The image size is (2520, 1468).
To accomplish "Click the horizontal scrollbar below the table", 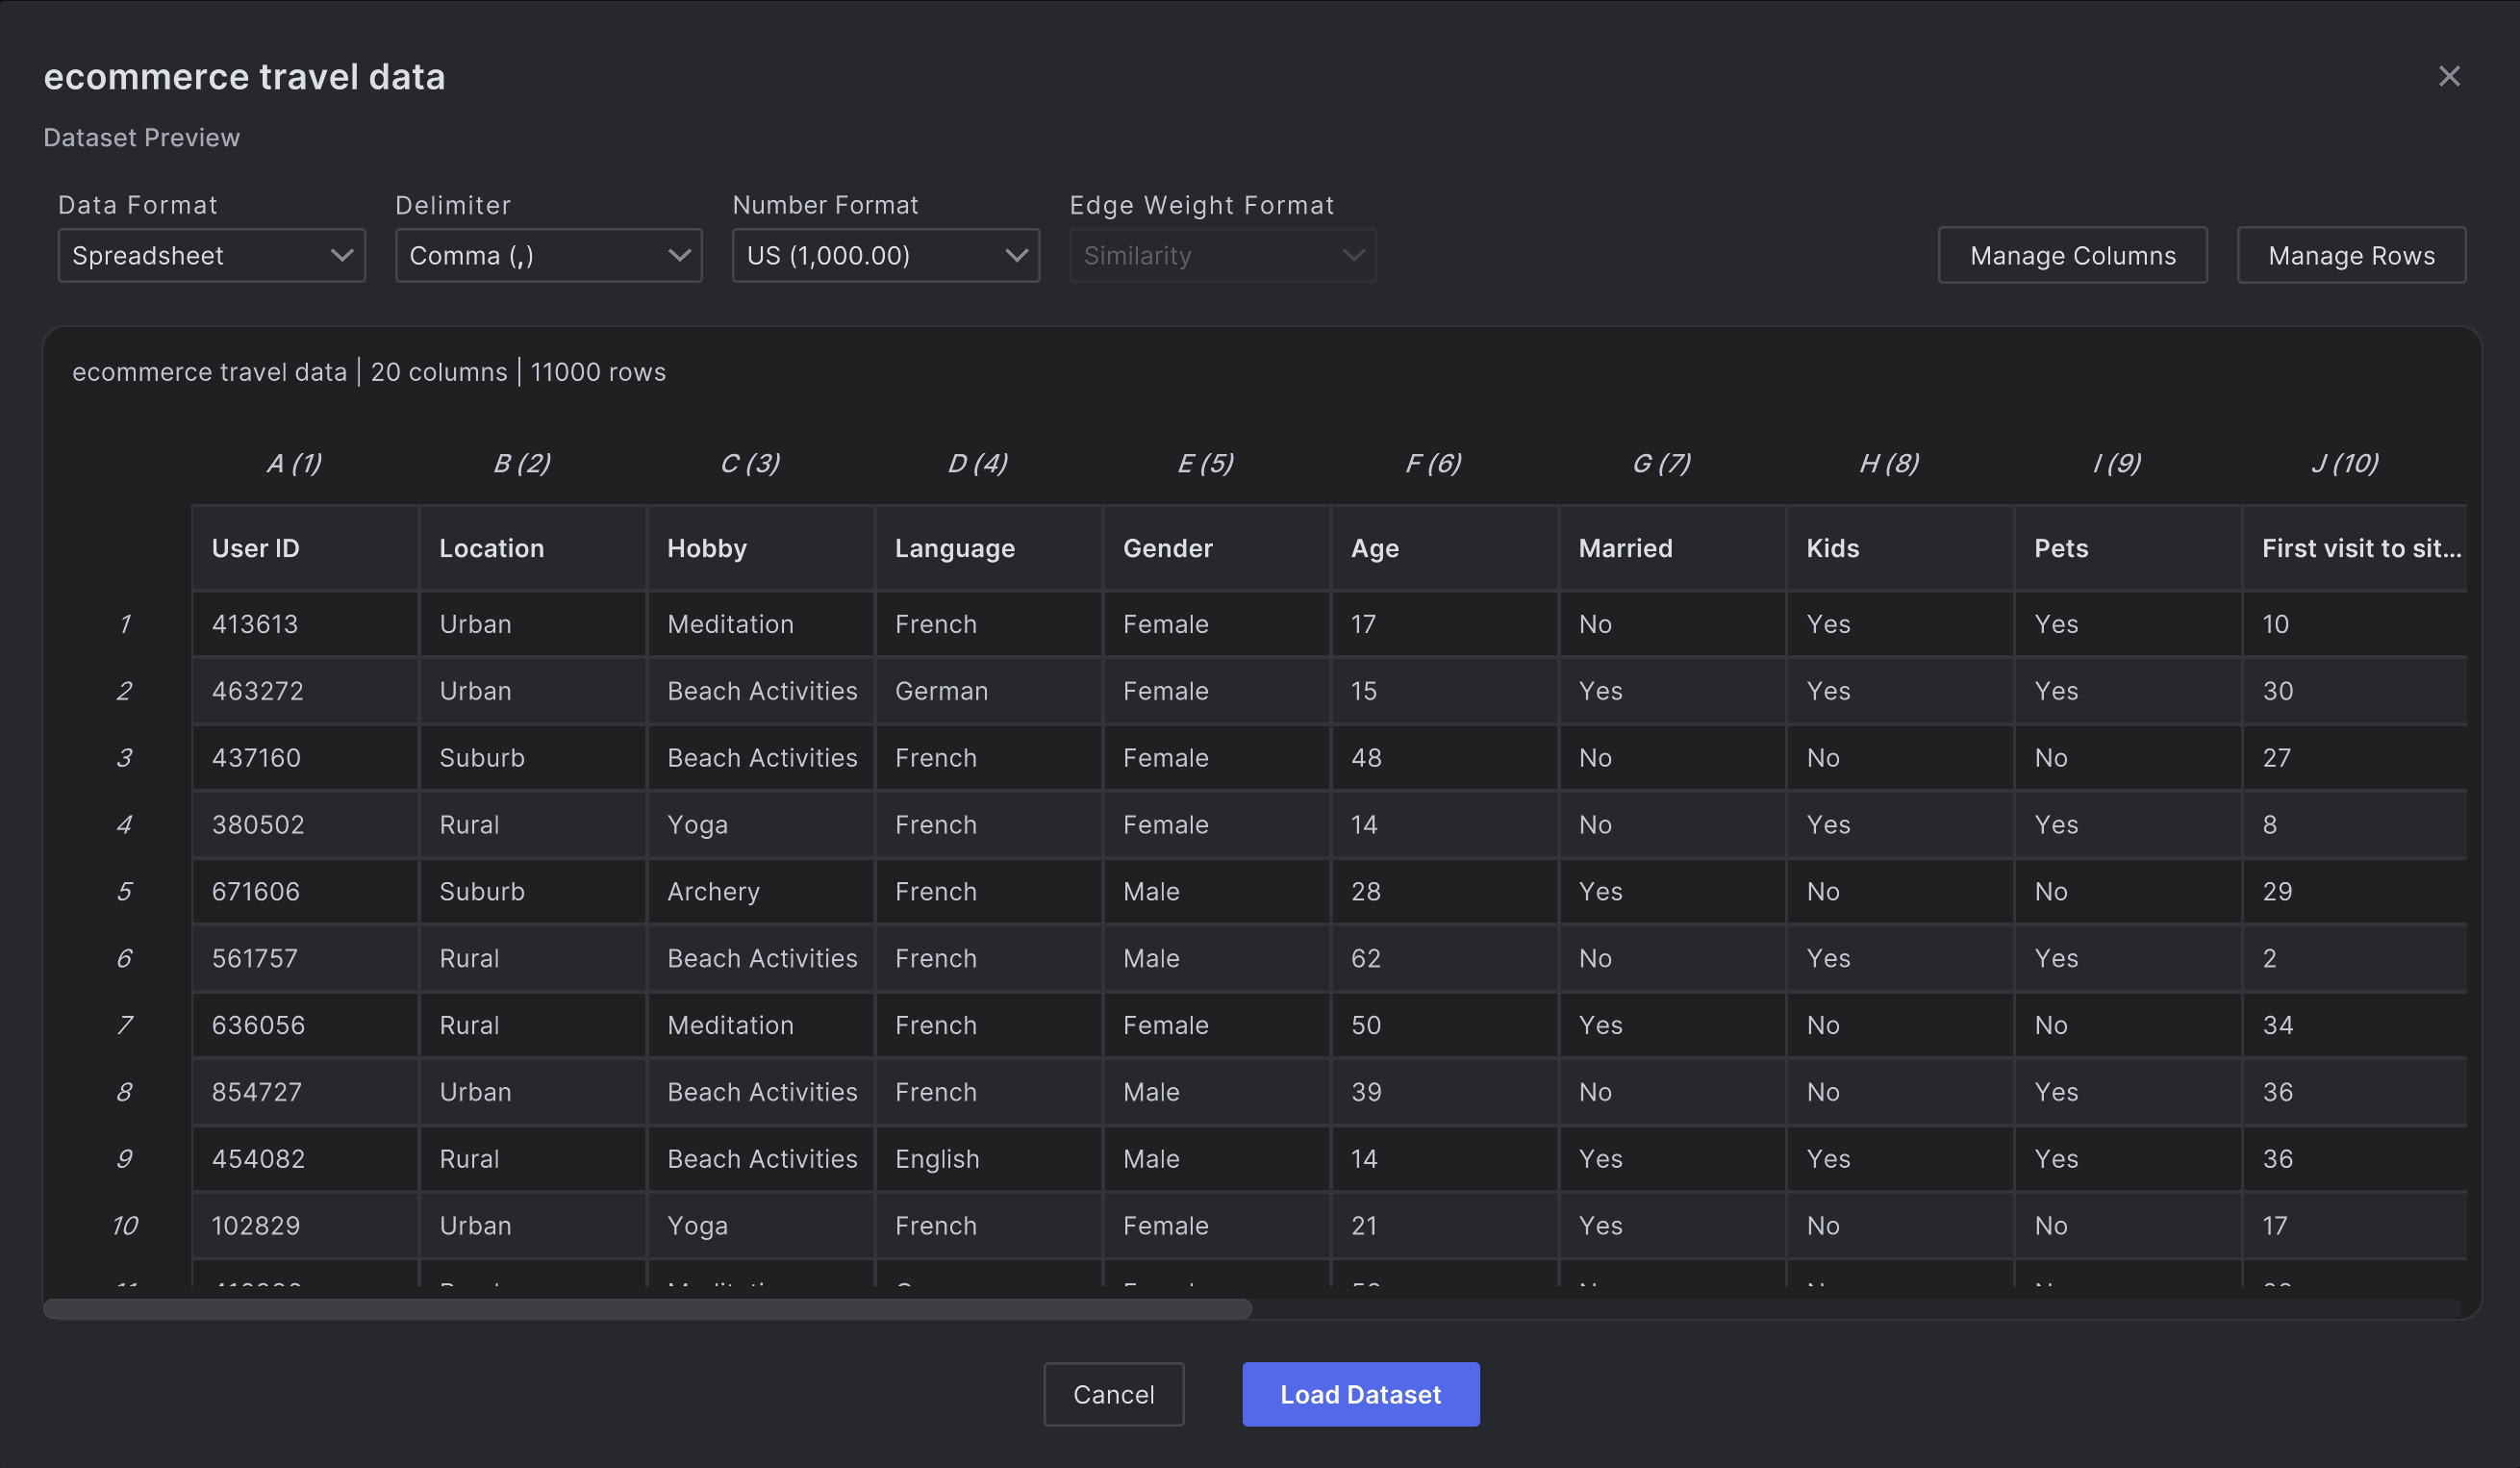I will click(650, 1307).
